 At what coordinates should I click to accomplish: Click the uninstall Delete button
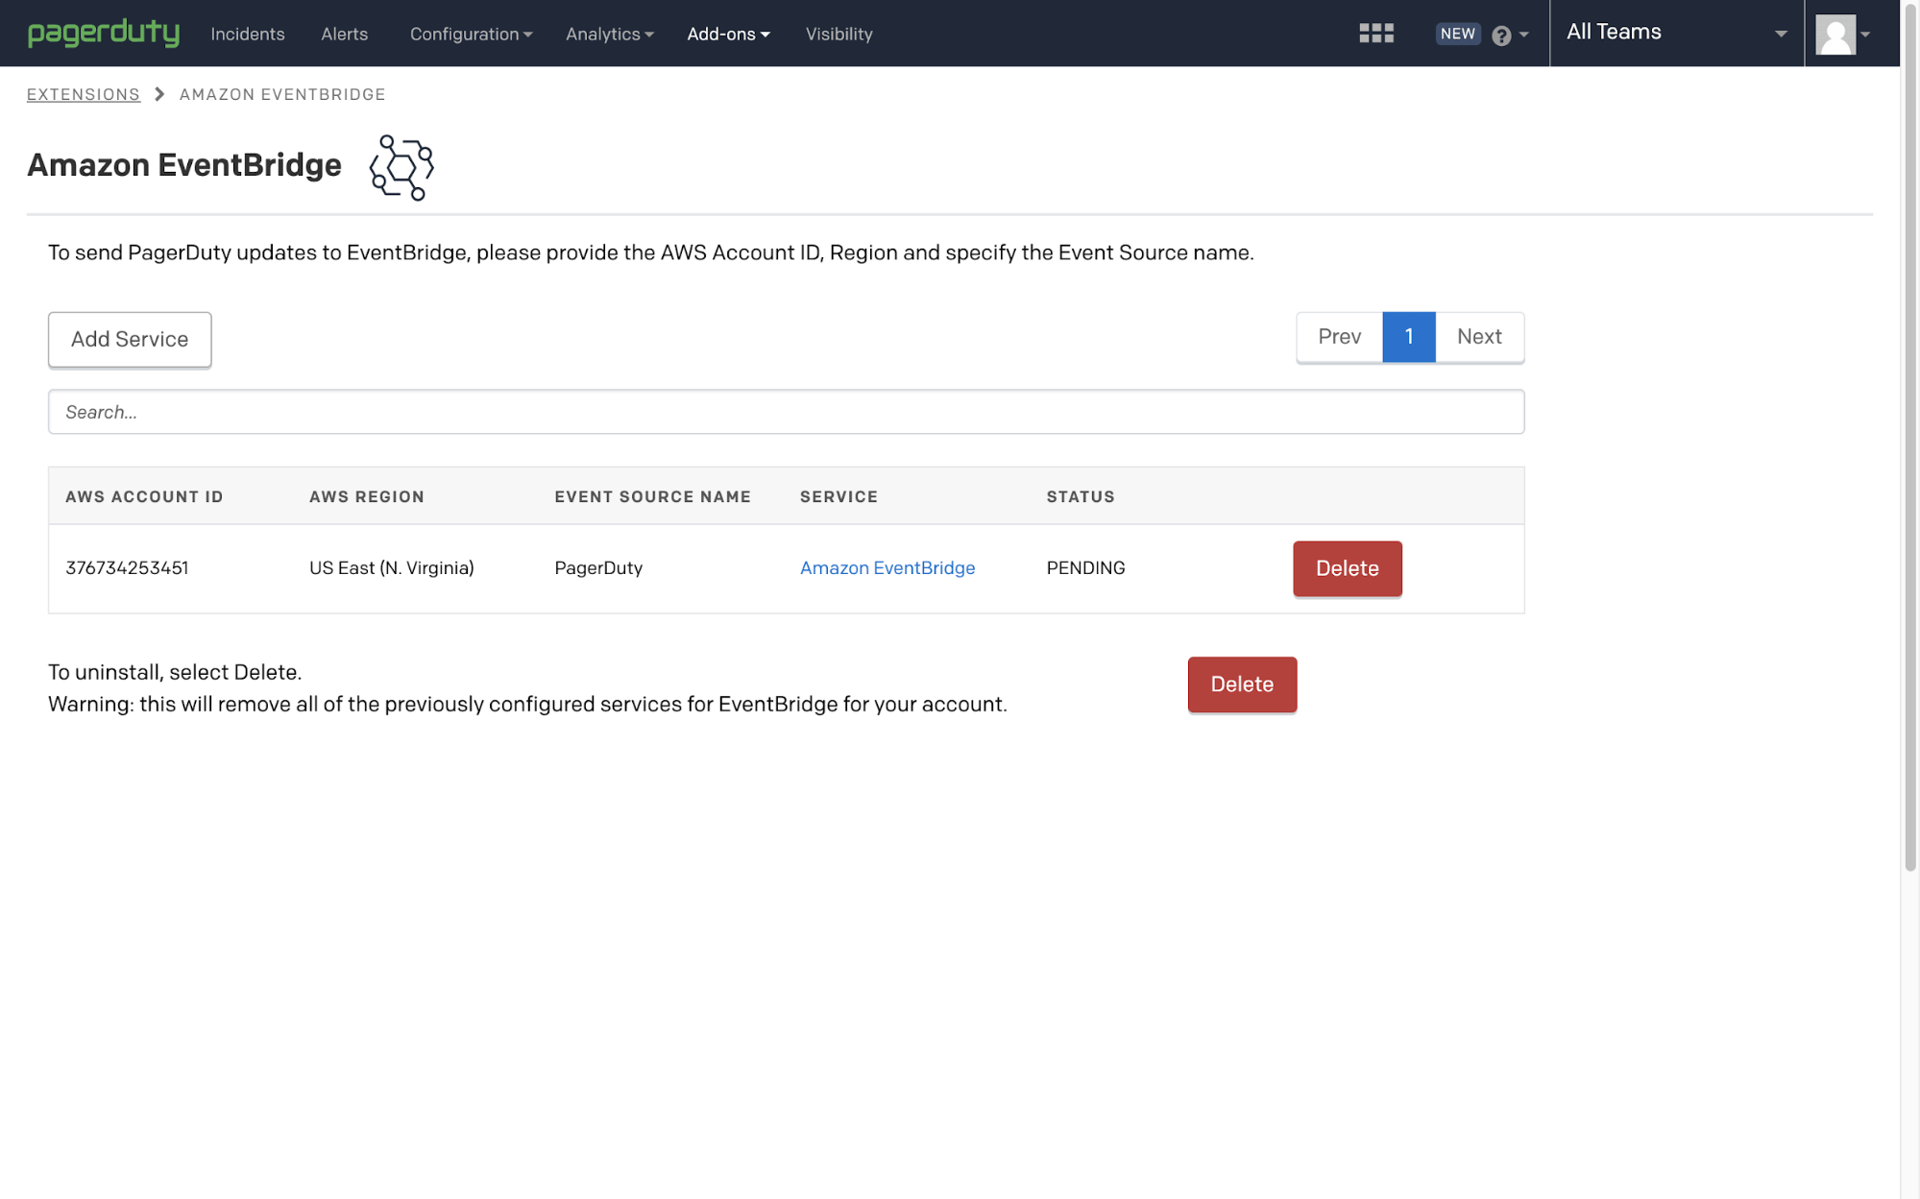(1241, 684)
